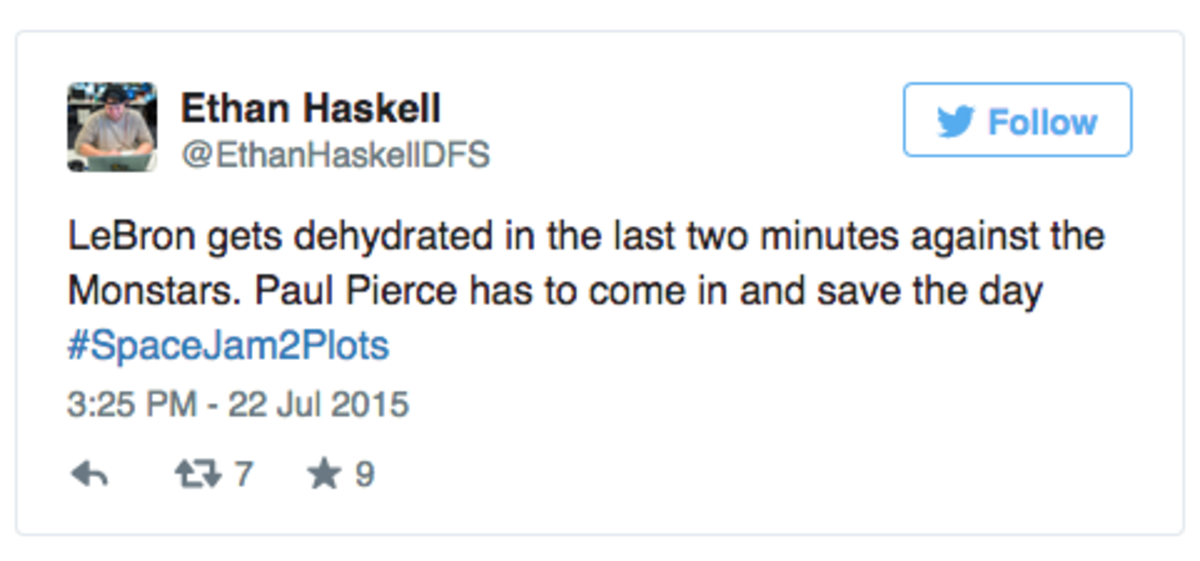Favorite the tweet with the star icon
Viewport: 1200px width, 561px height.
pyautogui.click(x=324, y=473)
